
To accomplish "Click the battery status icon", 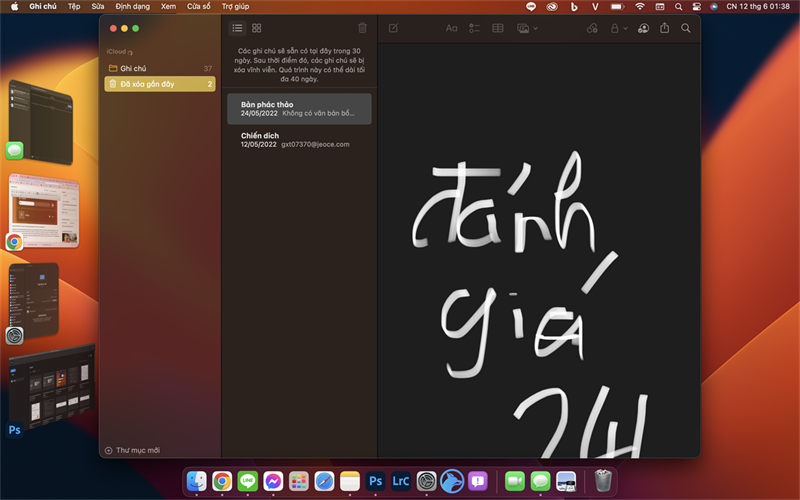I will [x=617, y=7].
